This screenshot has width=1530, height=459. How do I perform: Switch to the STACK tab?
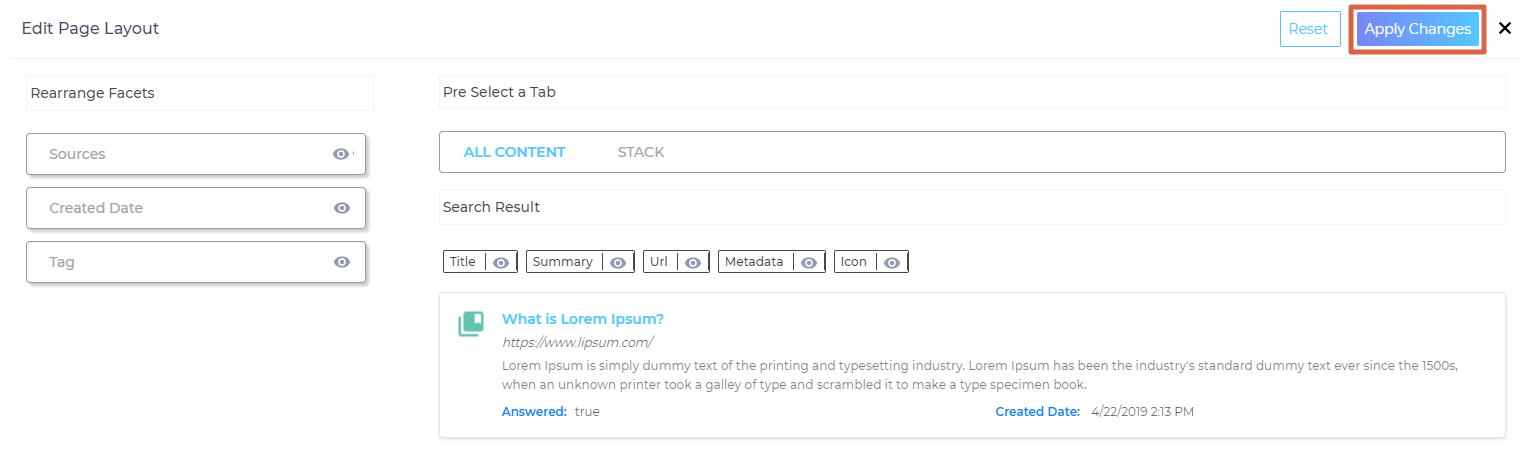(641, 152)
